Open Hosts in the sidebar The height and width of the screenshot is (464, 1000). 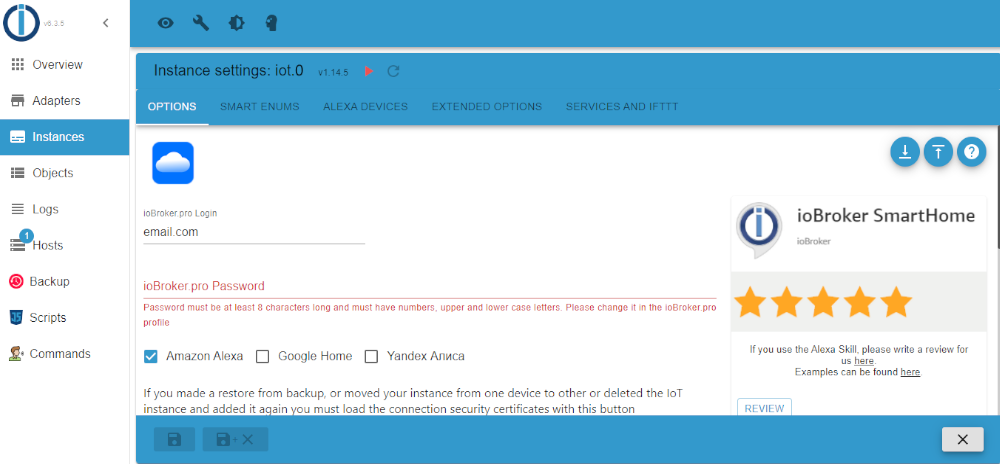tap(64, 245)
